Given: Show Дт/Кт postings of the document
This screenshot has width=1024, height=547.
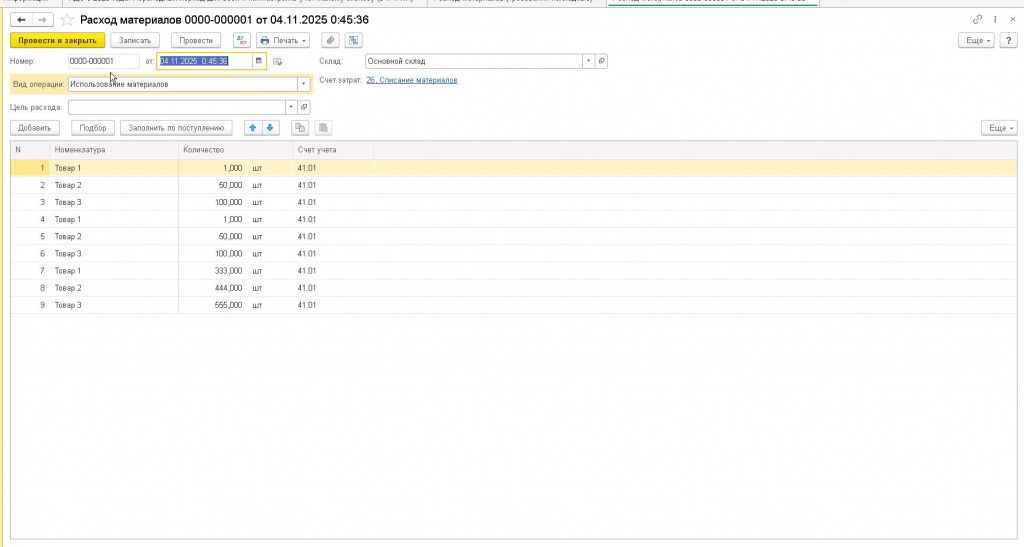Looking at the screenshot, I should point(242,40).
